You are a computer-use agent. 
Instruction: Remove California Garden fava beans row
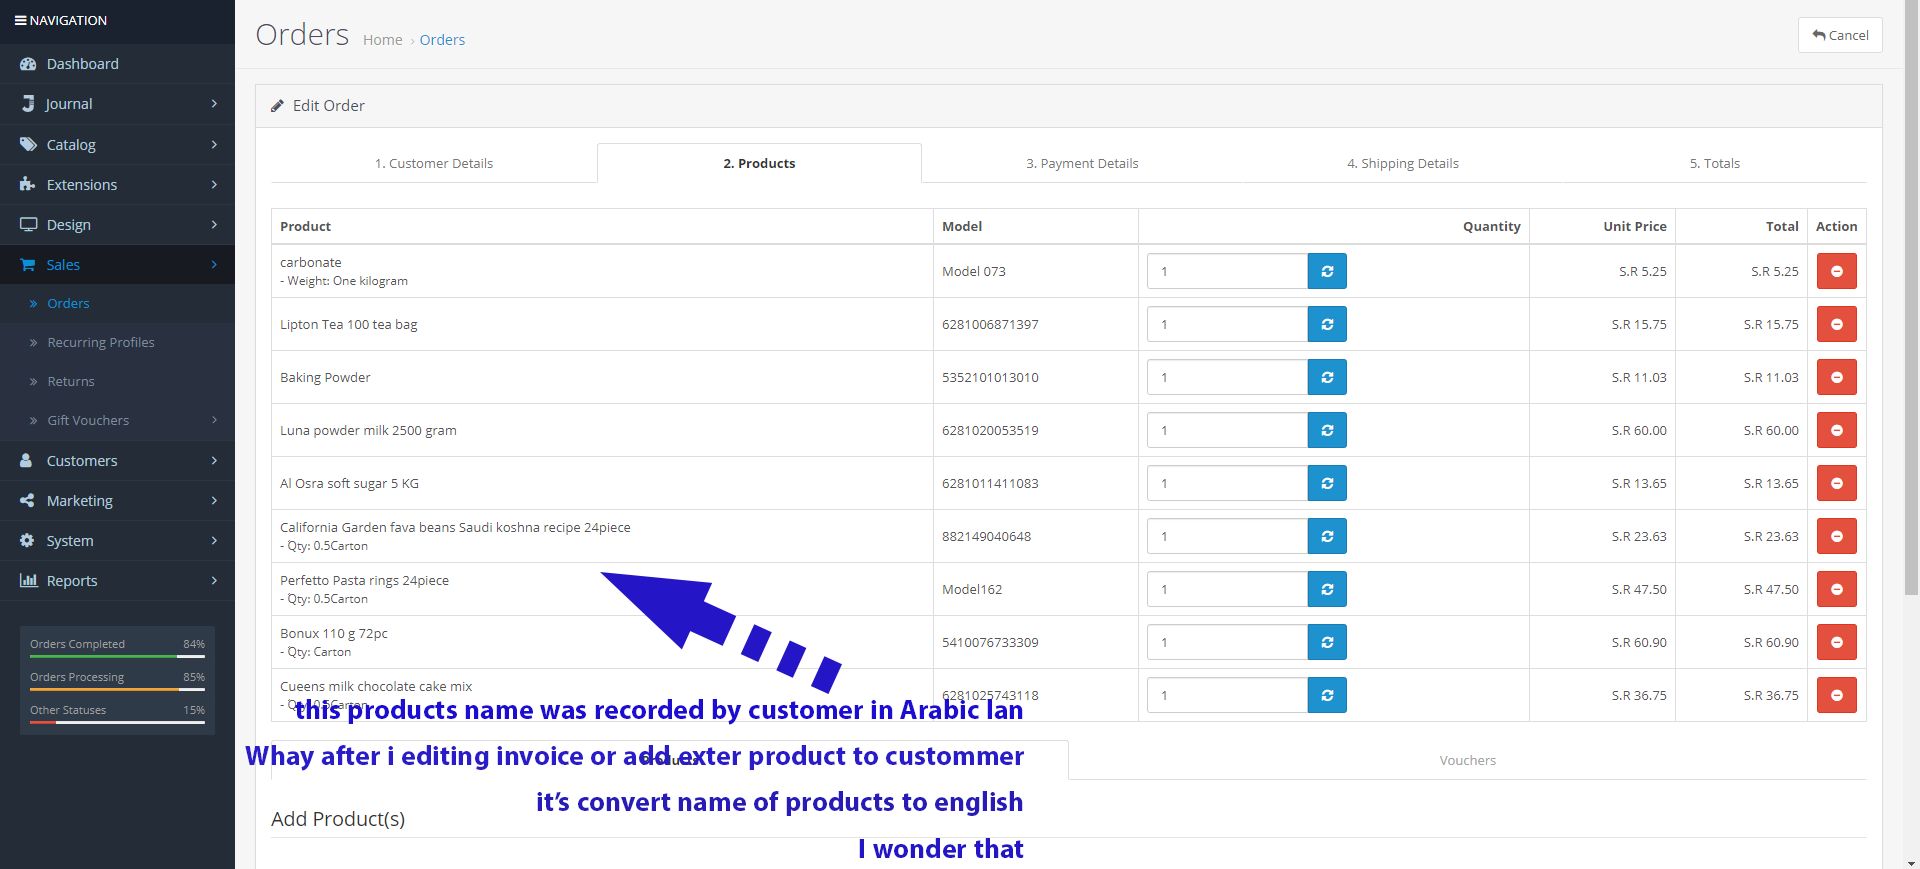(1836, 536)
